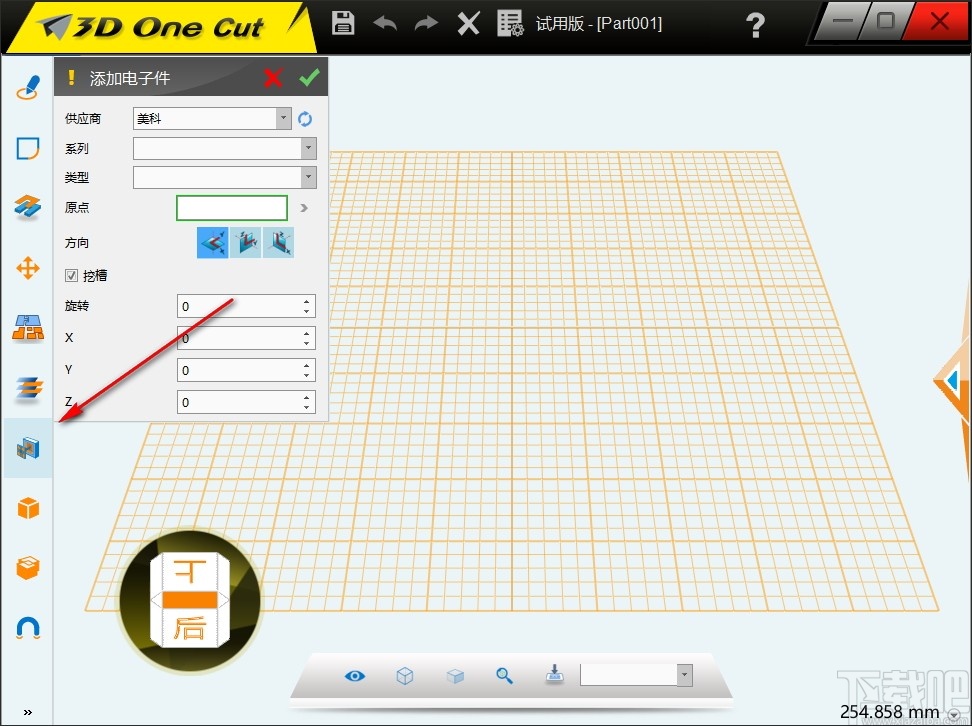972x726 pixels.
Task: Switch to shaded cube display mode
Action: coord(455,676)
